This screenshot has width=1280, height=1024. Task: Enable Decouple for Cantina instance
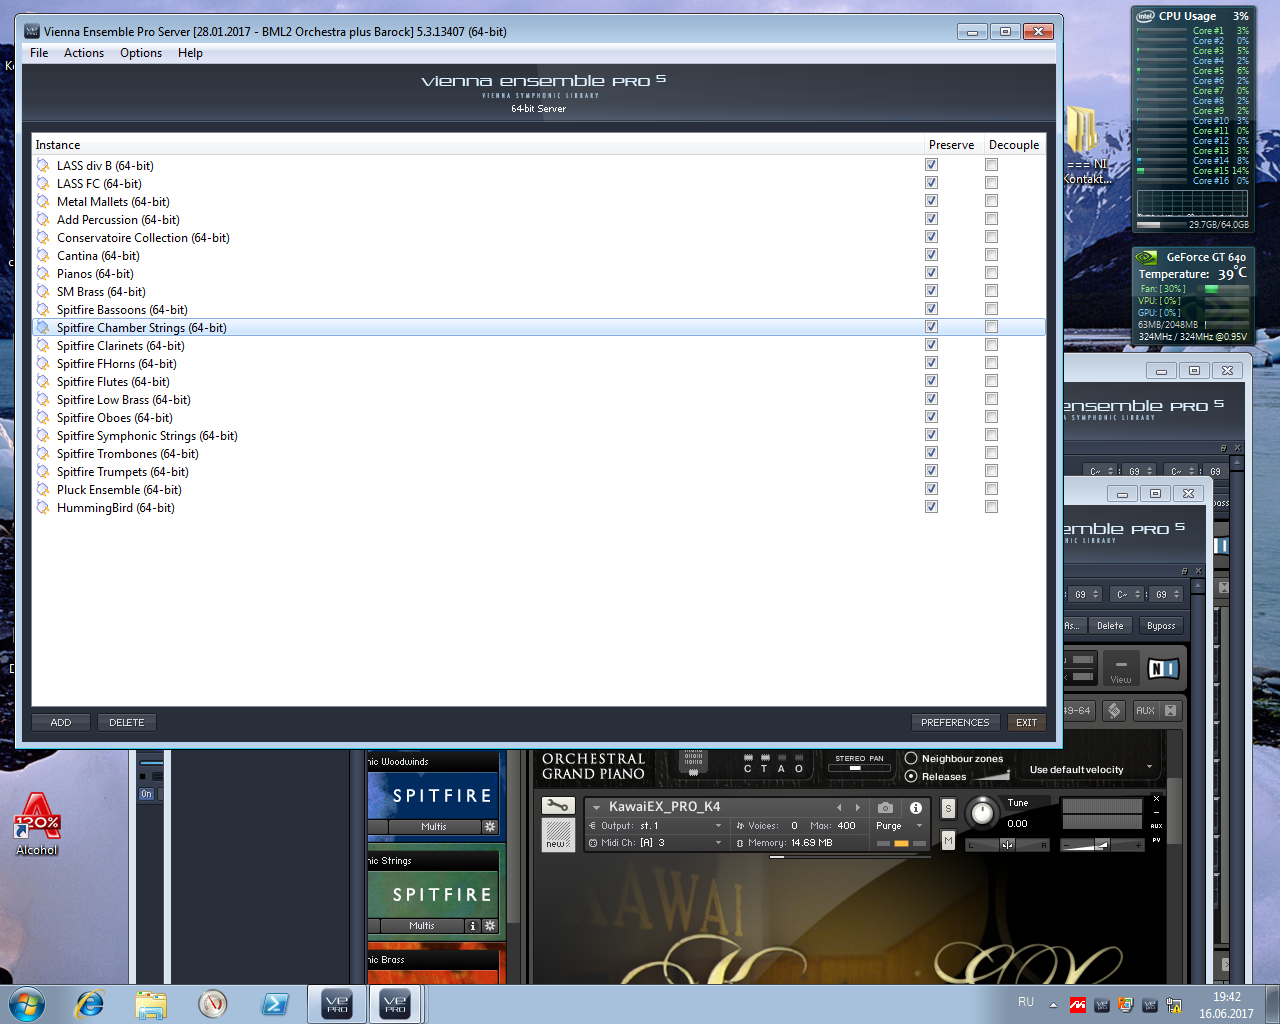point(991,255)
